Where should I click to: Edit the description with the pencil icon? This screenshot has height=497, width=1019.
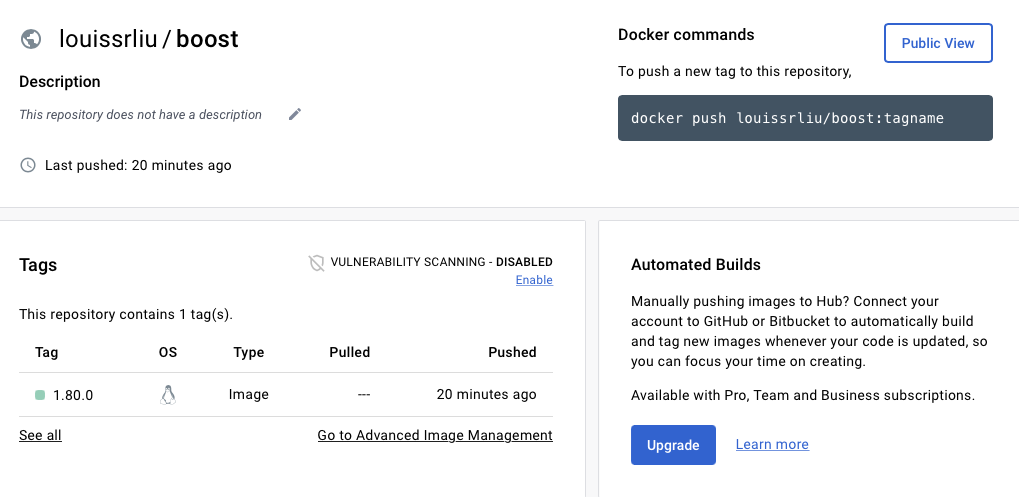point(295,114)
